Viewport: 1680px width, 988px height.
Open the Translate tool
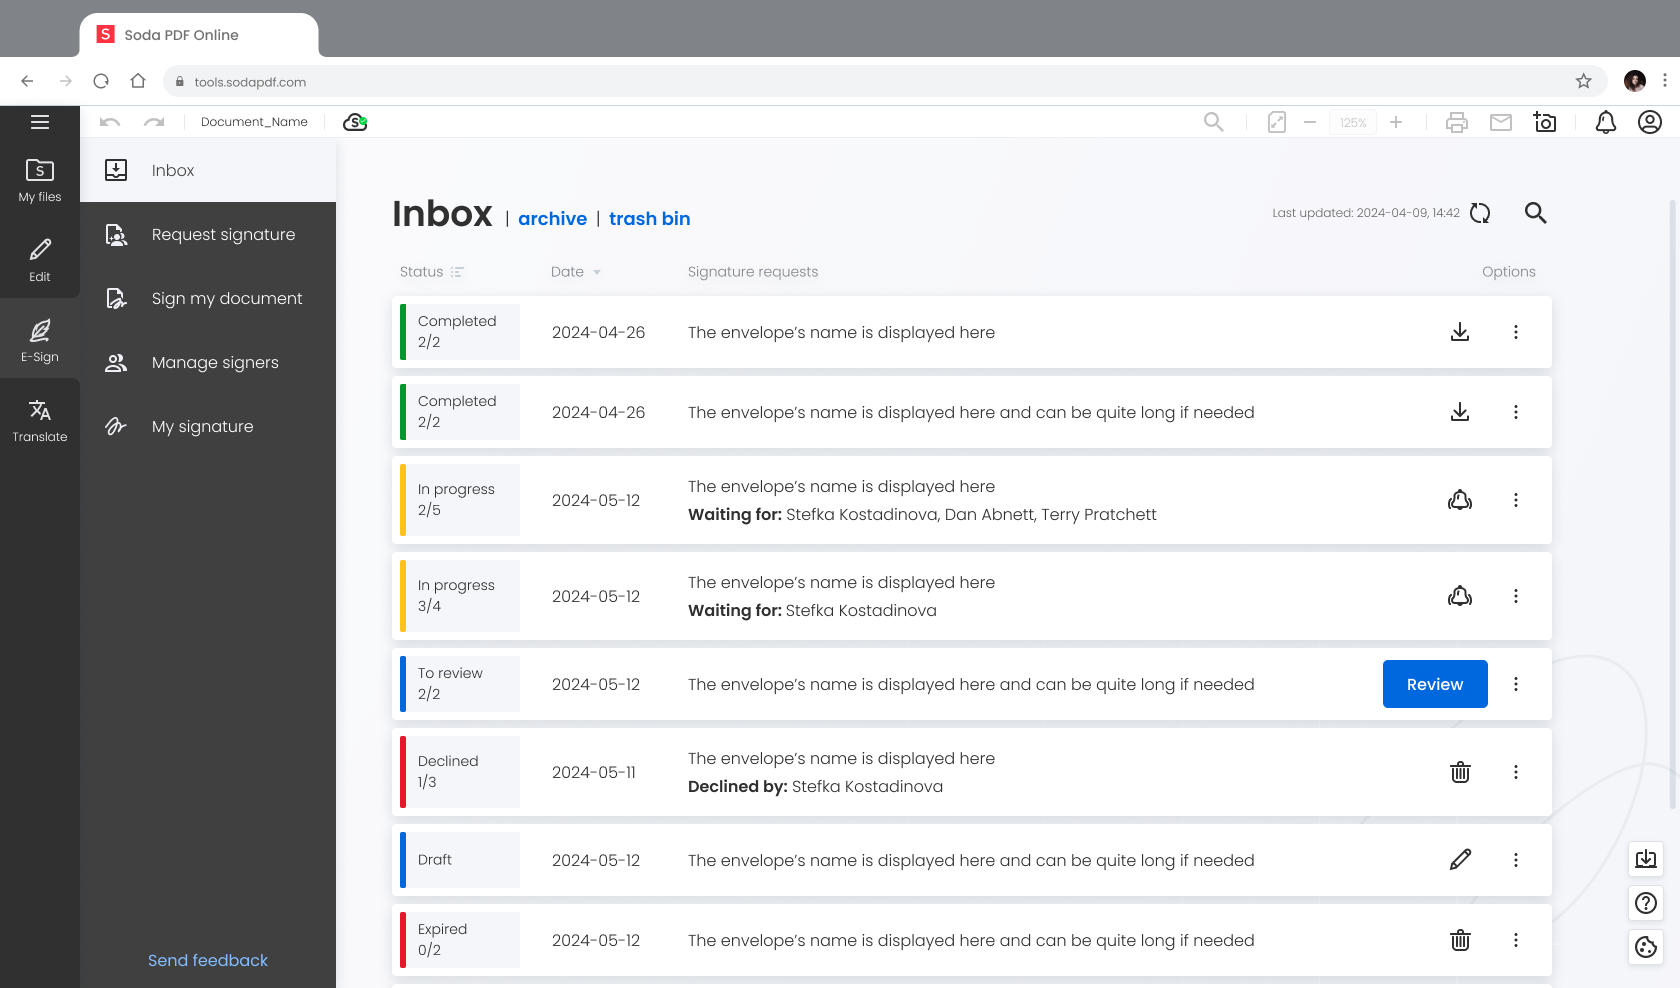[40, 420]
